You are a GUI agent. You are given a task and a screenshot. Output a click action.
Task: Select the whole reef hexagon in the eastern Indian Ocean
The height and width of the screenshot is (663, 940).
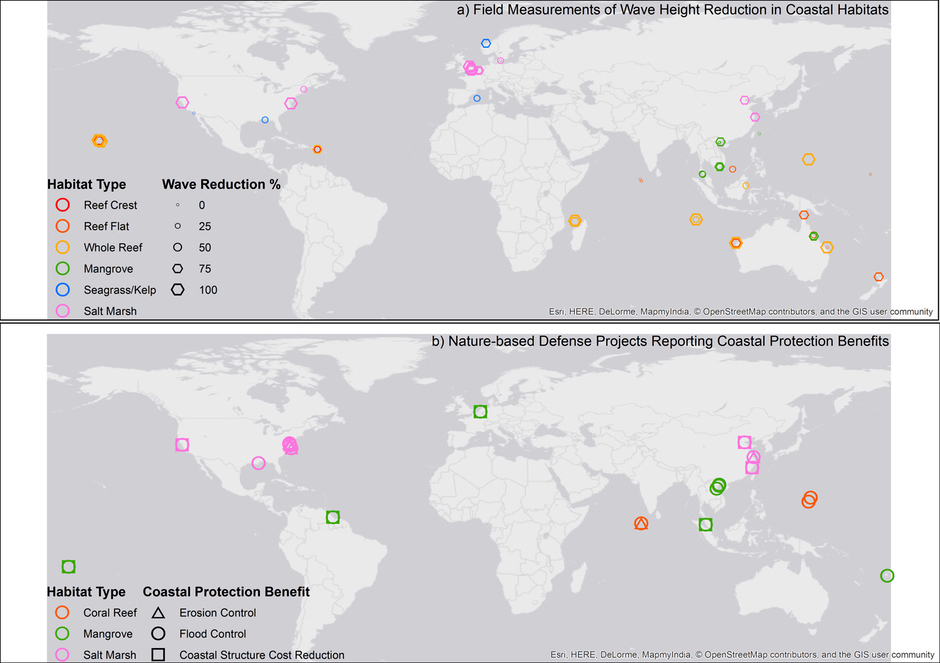click(696, 219)
